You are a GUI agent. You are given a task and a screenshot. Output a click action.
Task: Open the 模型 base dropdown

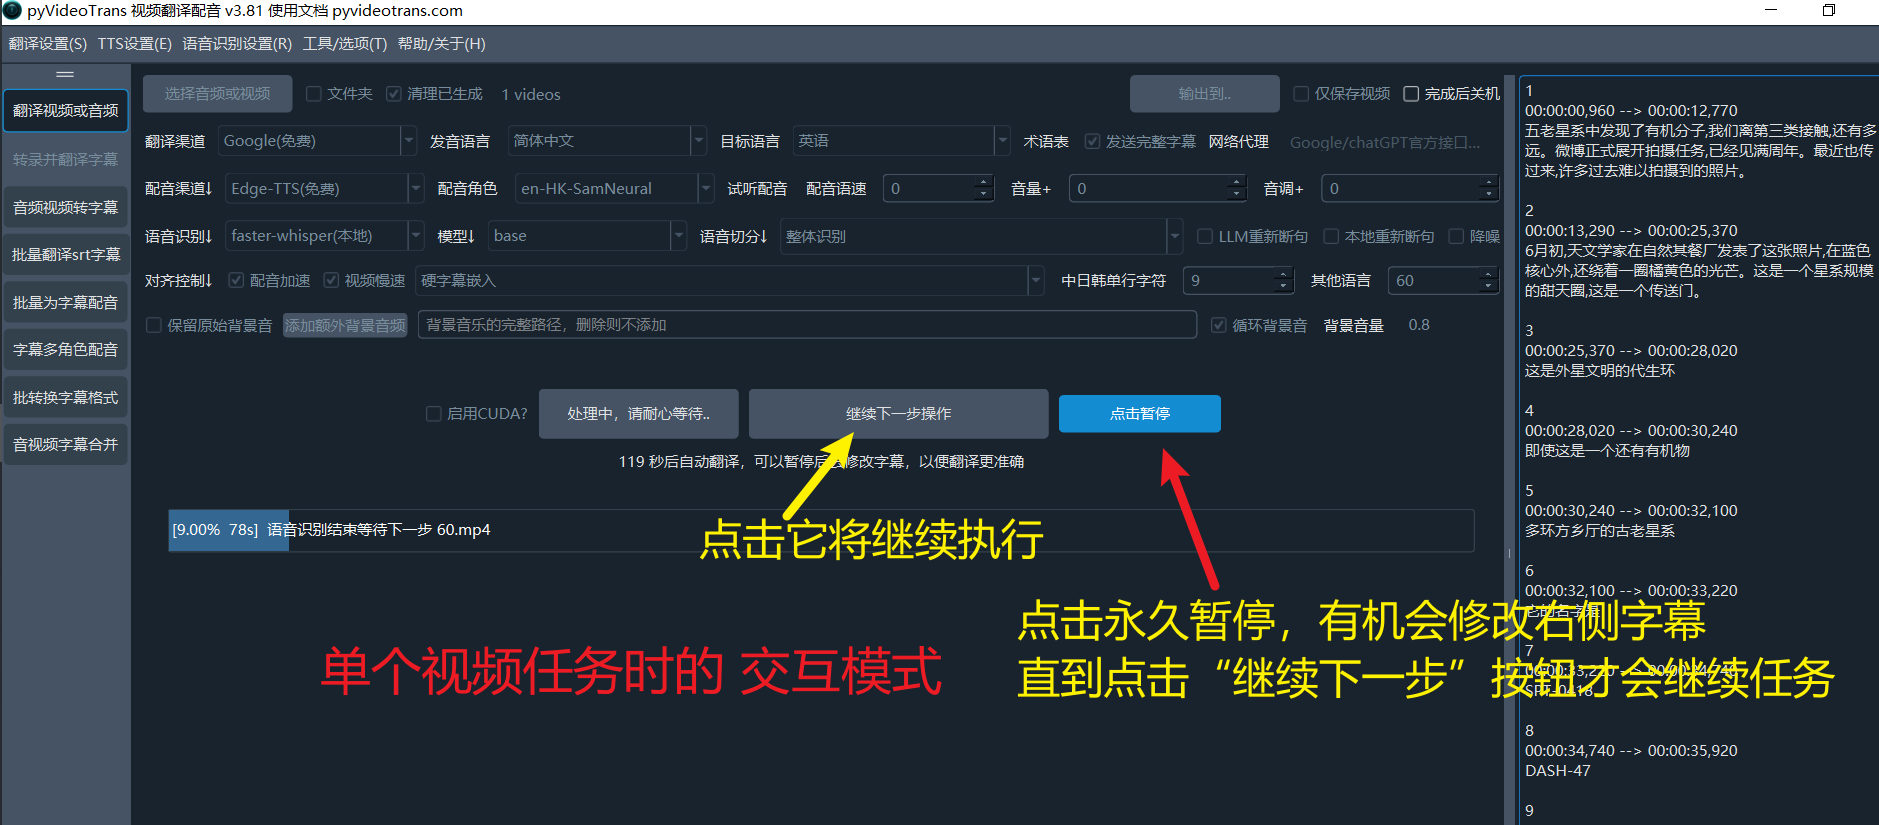[x=678, y=236]
